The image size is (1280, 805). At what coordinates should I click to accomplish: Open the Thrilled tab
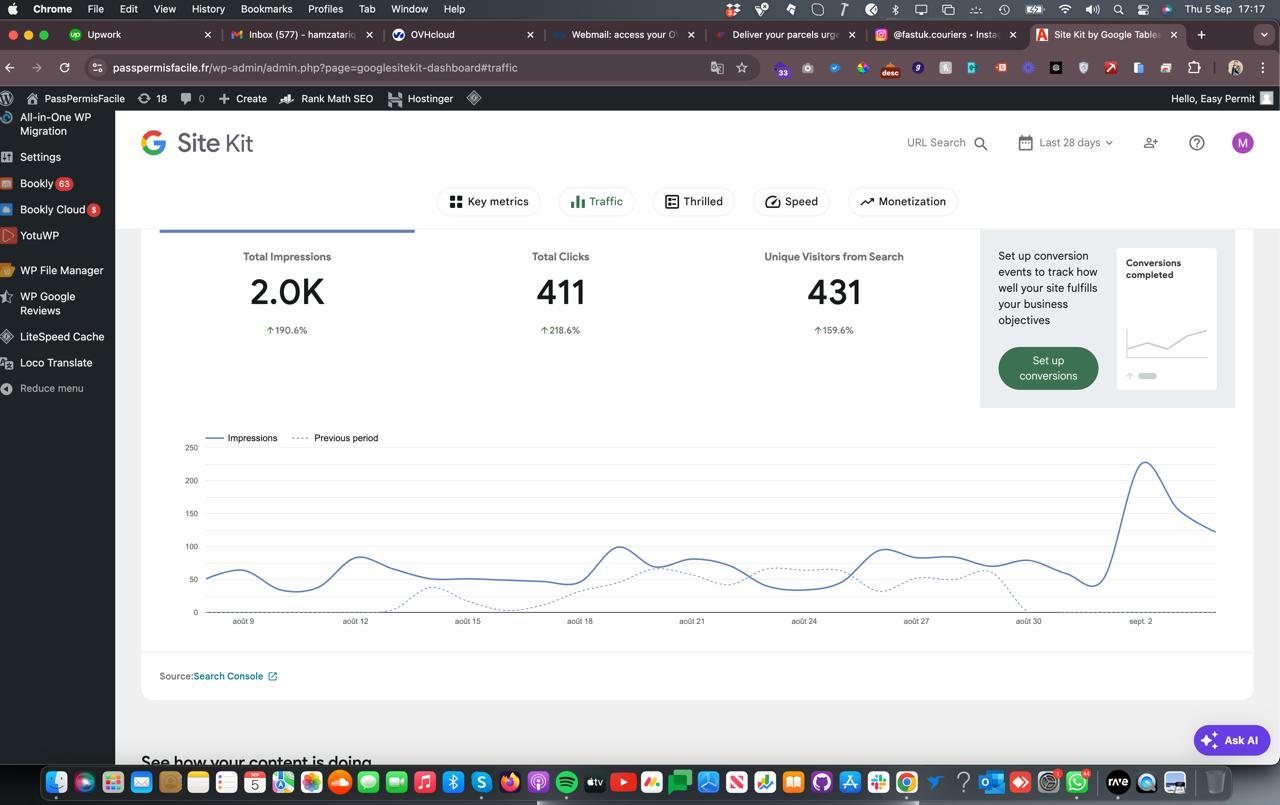694,202
